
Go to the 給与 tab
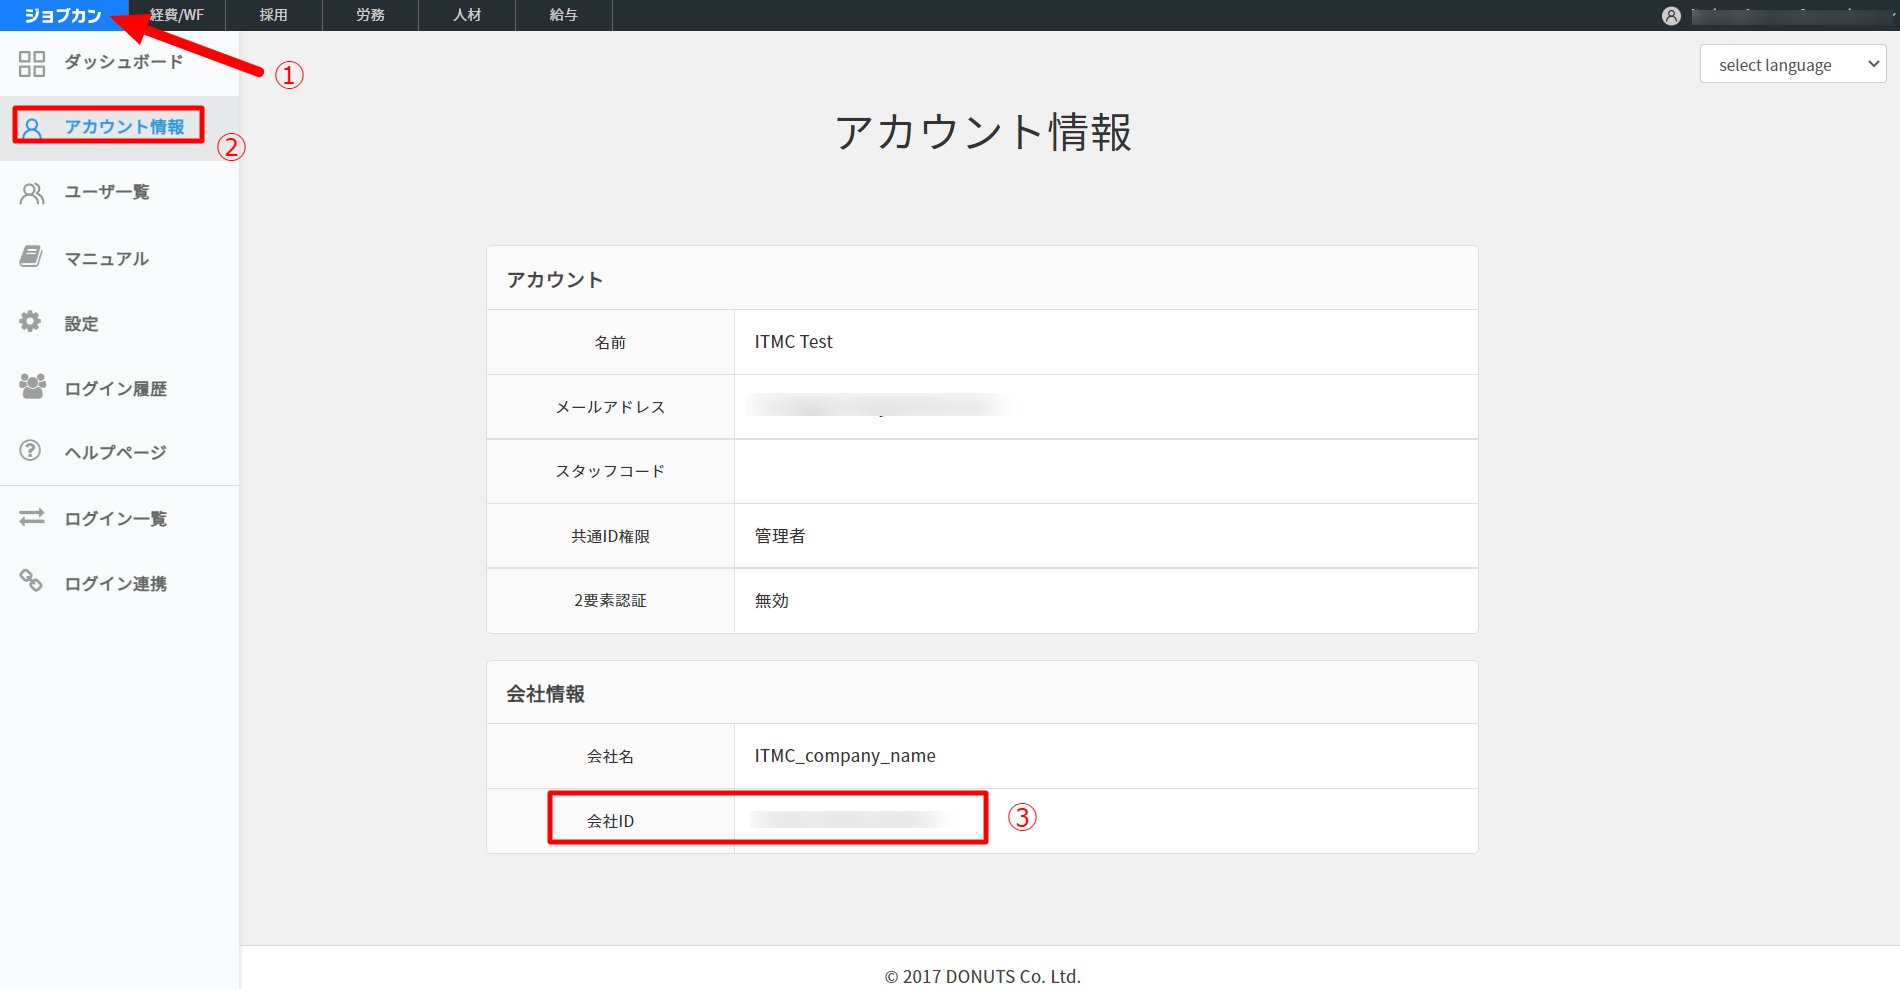point(564,15)
